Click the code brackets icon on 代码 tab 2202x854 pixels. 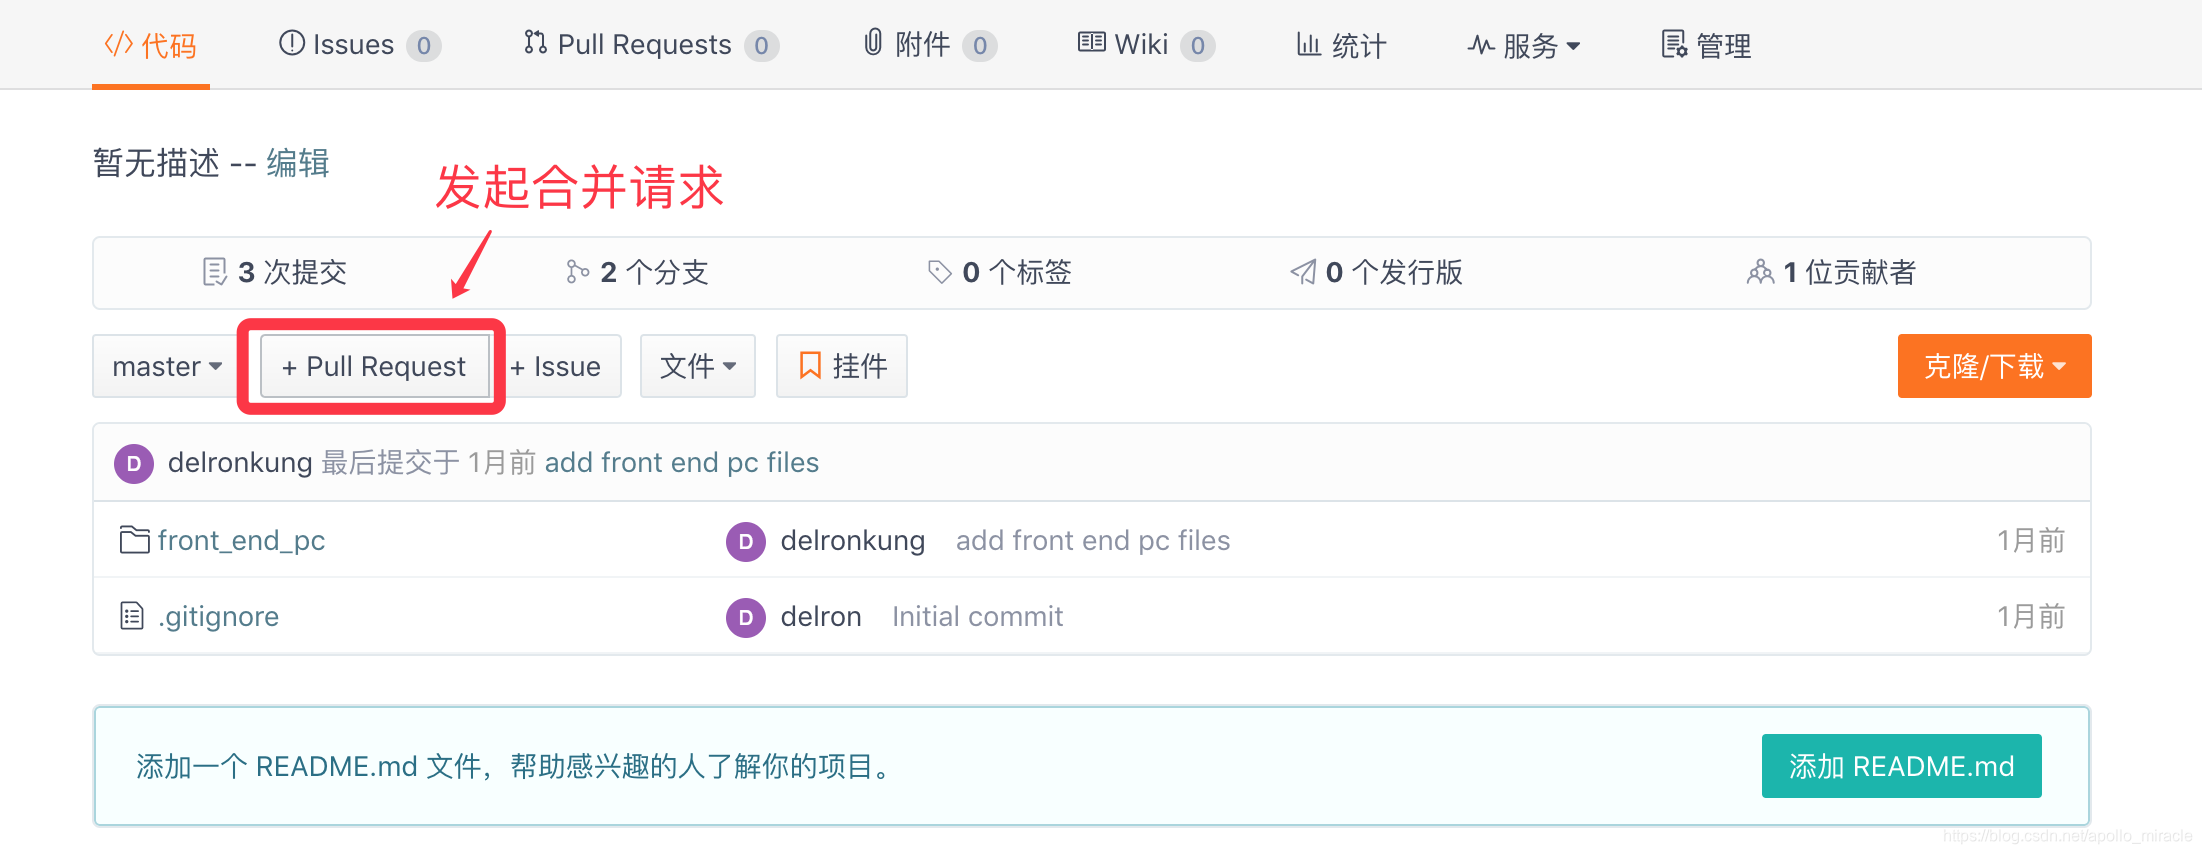tap(119, 44)
